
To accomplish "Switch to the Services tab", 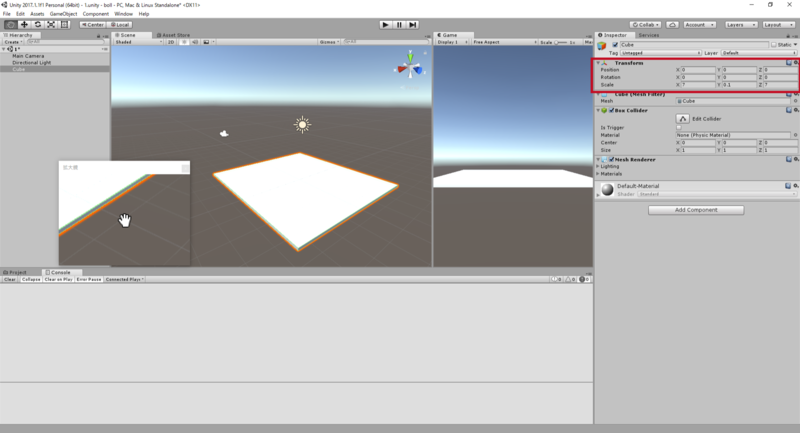I will point(648,35).
